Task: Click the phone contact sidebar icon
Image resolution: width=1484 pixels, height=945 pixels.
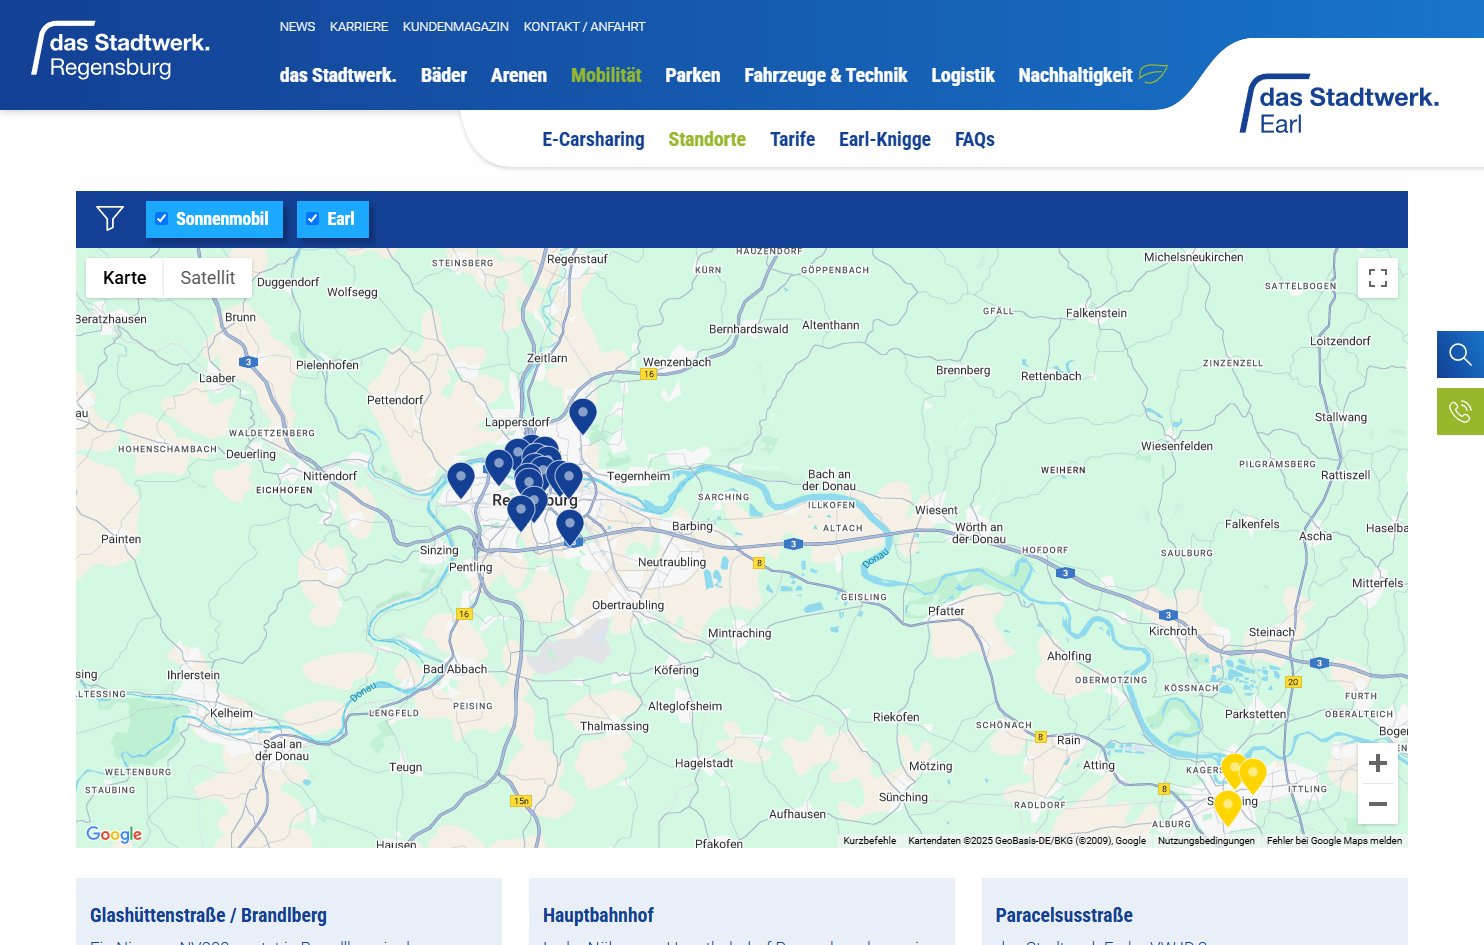Action: click(1460, 411)
